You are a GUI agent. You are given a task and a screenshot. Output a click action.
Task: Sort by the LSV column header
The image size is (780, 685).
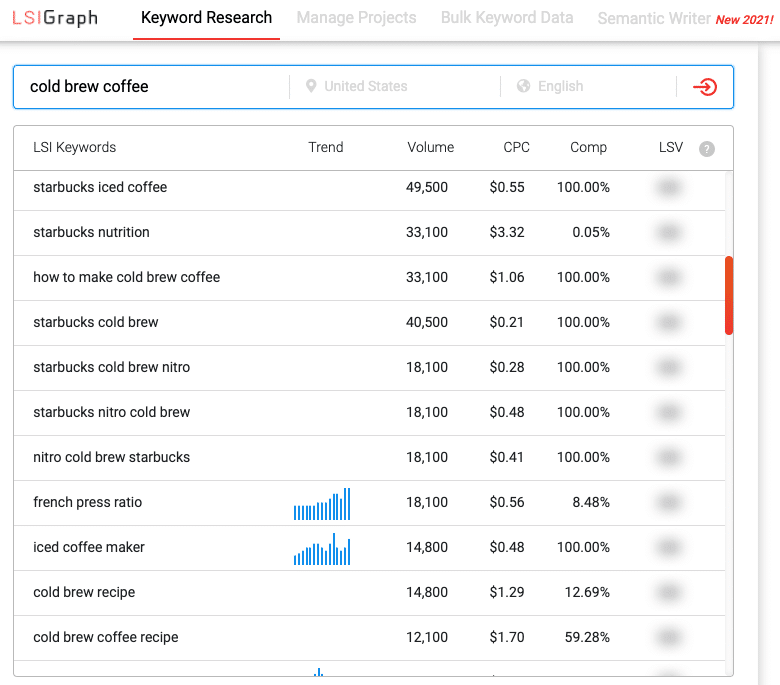point(671,147)
